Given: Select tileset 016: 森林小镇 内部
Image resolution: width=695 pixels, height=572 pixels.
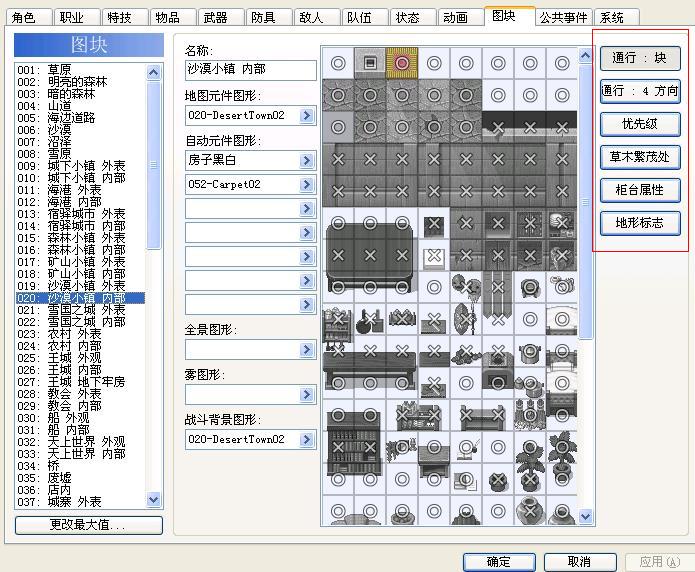Looking at the screenshot, I should tap(81, 250).
